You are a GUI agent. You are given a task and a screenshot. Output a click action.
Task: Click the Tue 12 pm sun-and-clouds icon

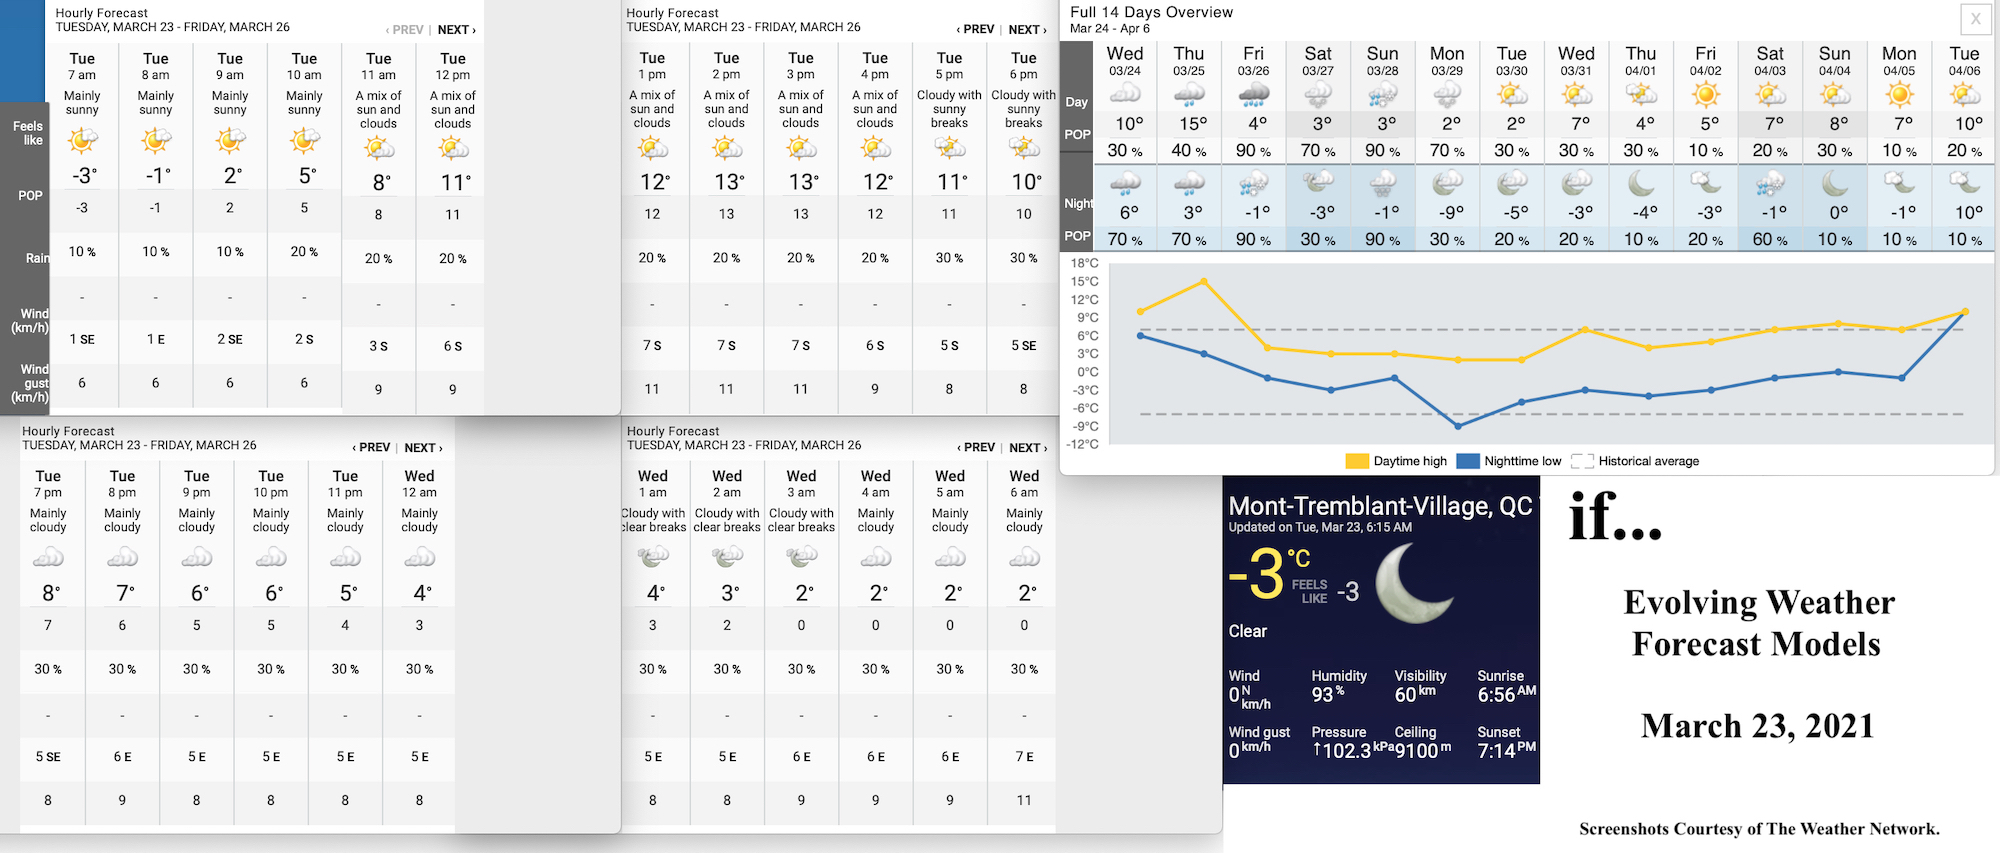(x=453, y=148)
